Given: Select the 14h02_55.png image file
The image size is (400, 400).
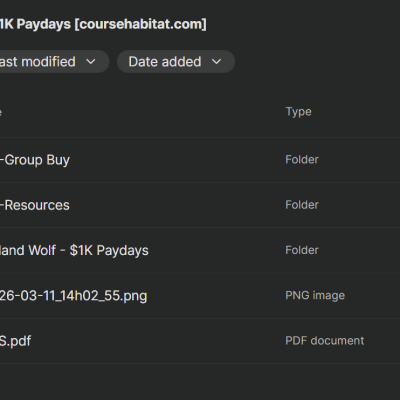Looking at the screenshot, I should pyautogui.click(x=73, y=296).
